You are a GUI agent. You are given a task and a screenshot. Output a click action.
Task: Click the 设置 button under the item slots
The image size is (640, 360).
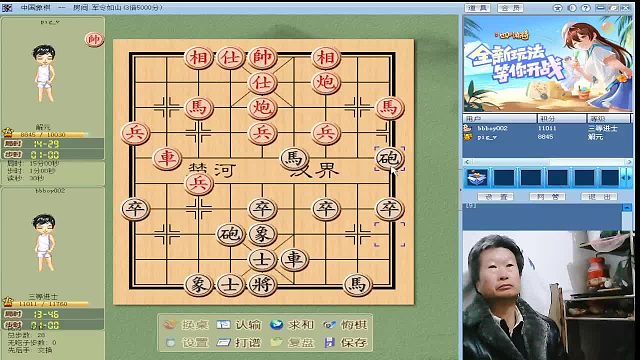495,197
